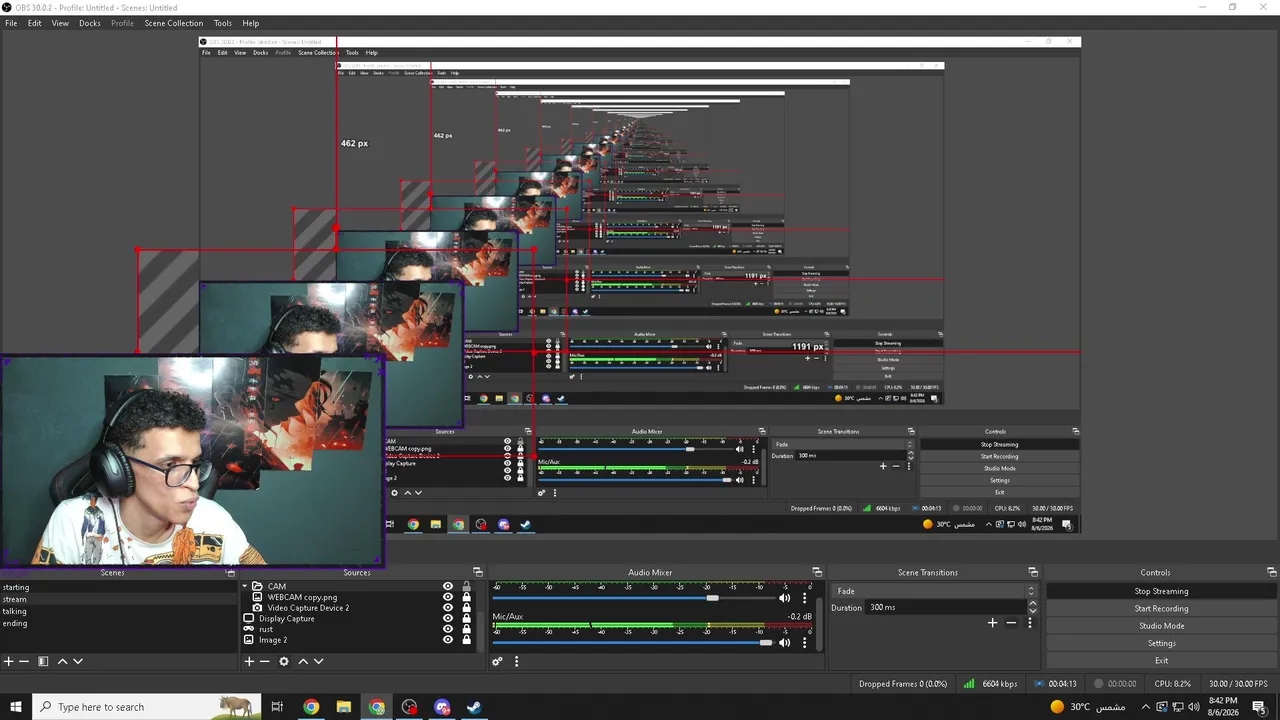Click Stop Streaming button

(x=1161, y=591)
